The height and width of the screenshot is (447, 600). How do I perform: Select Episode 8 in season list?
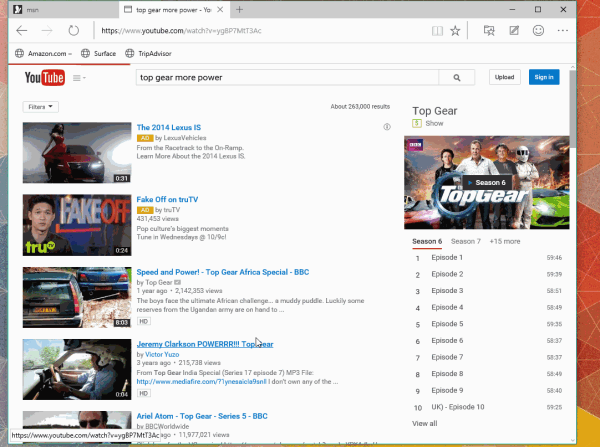click(x=489, y=374)
